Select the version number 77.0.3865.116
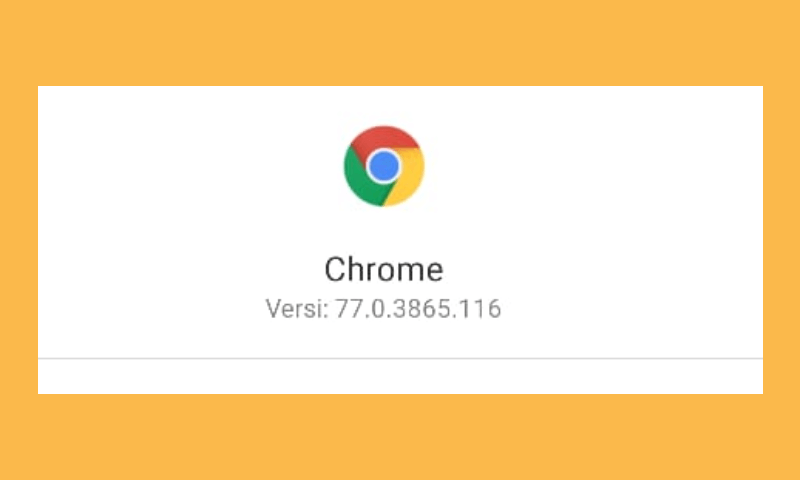Screen dimensions: 800x480 pyautogui.click(x=418, y=309)
